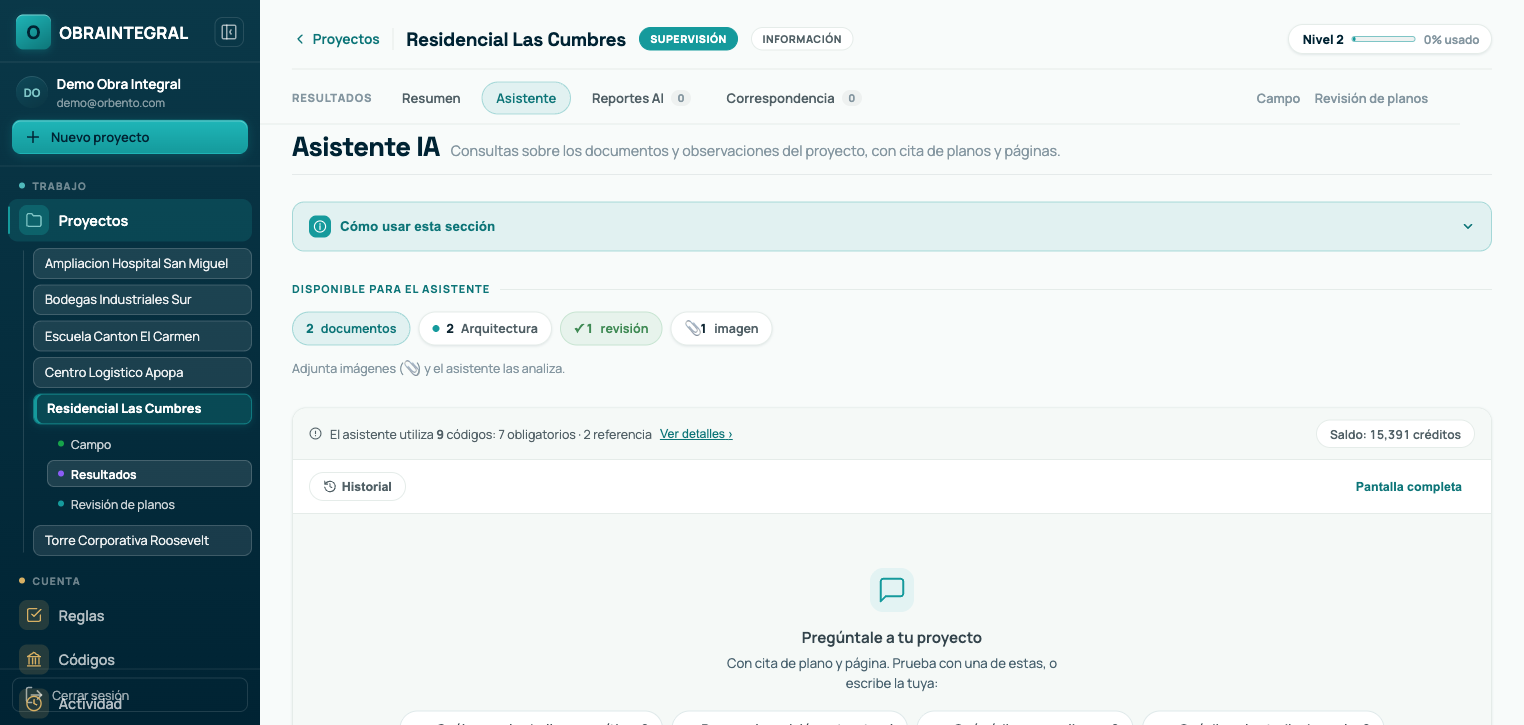Click the demo@orbento.com account email

coord(111,103)
